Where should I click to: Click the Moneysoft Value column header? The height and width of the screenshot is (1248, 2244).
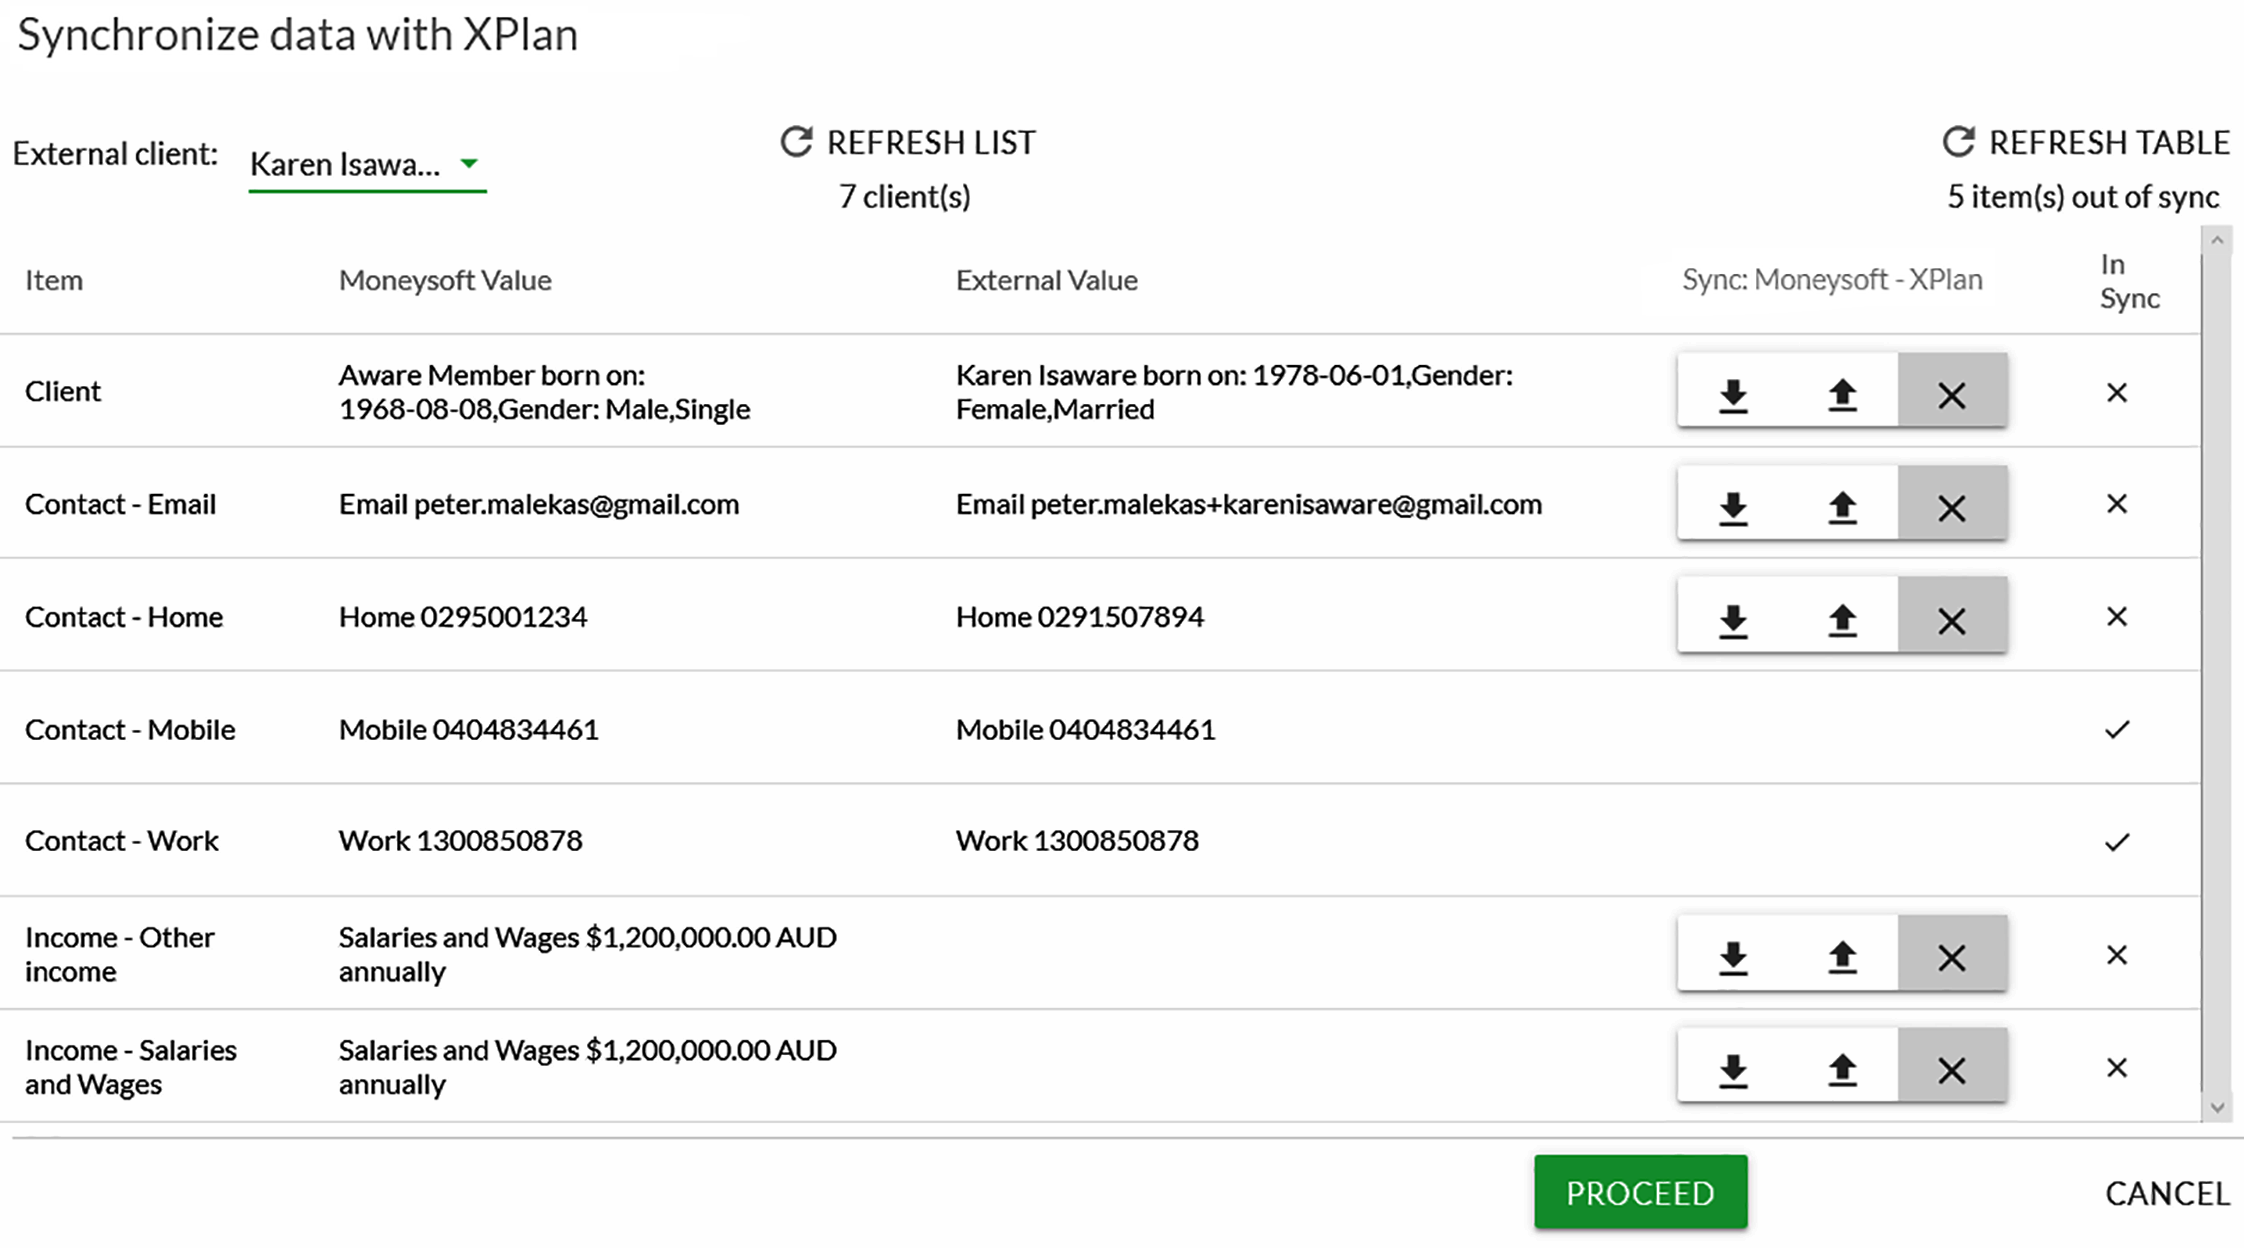[x=445, y=280]
